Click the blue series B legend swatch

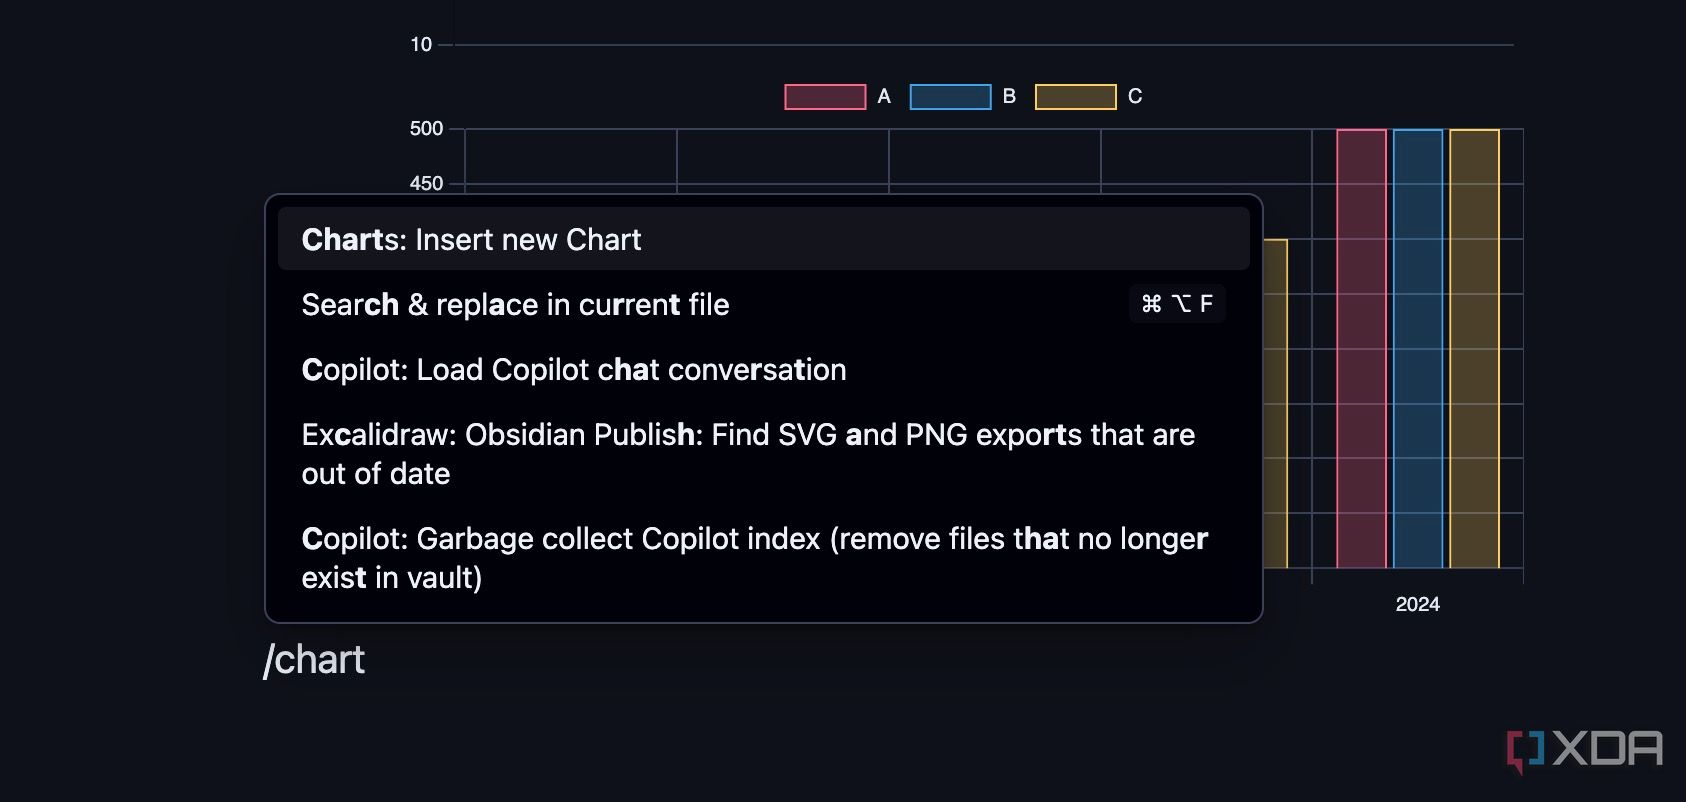[949, 96]
